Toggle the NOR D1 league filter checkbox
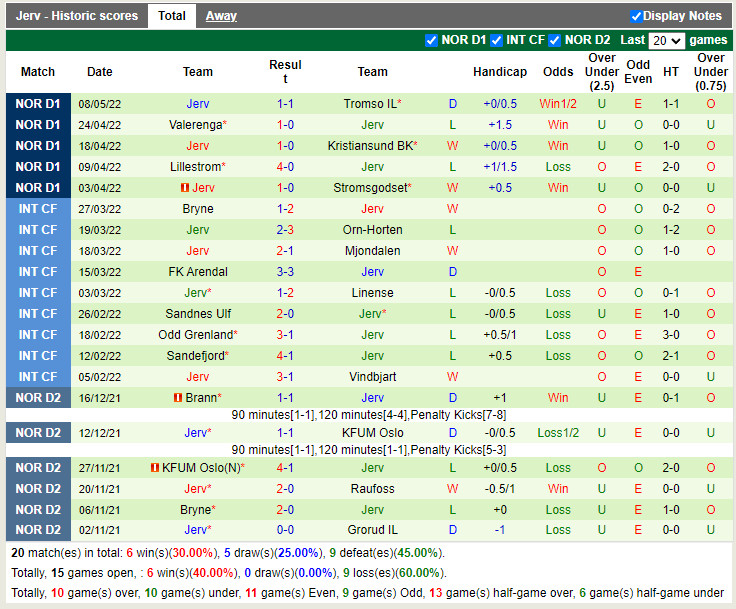Image resolution: width=736 pixels, height=609 pixels. pyautogui.click(x=431, y=40)
